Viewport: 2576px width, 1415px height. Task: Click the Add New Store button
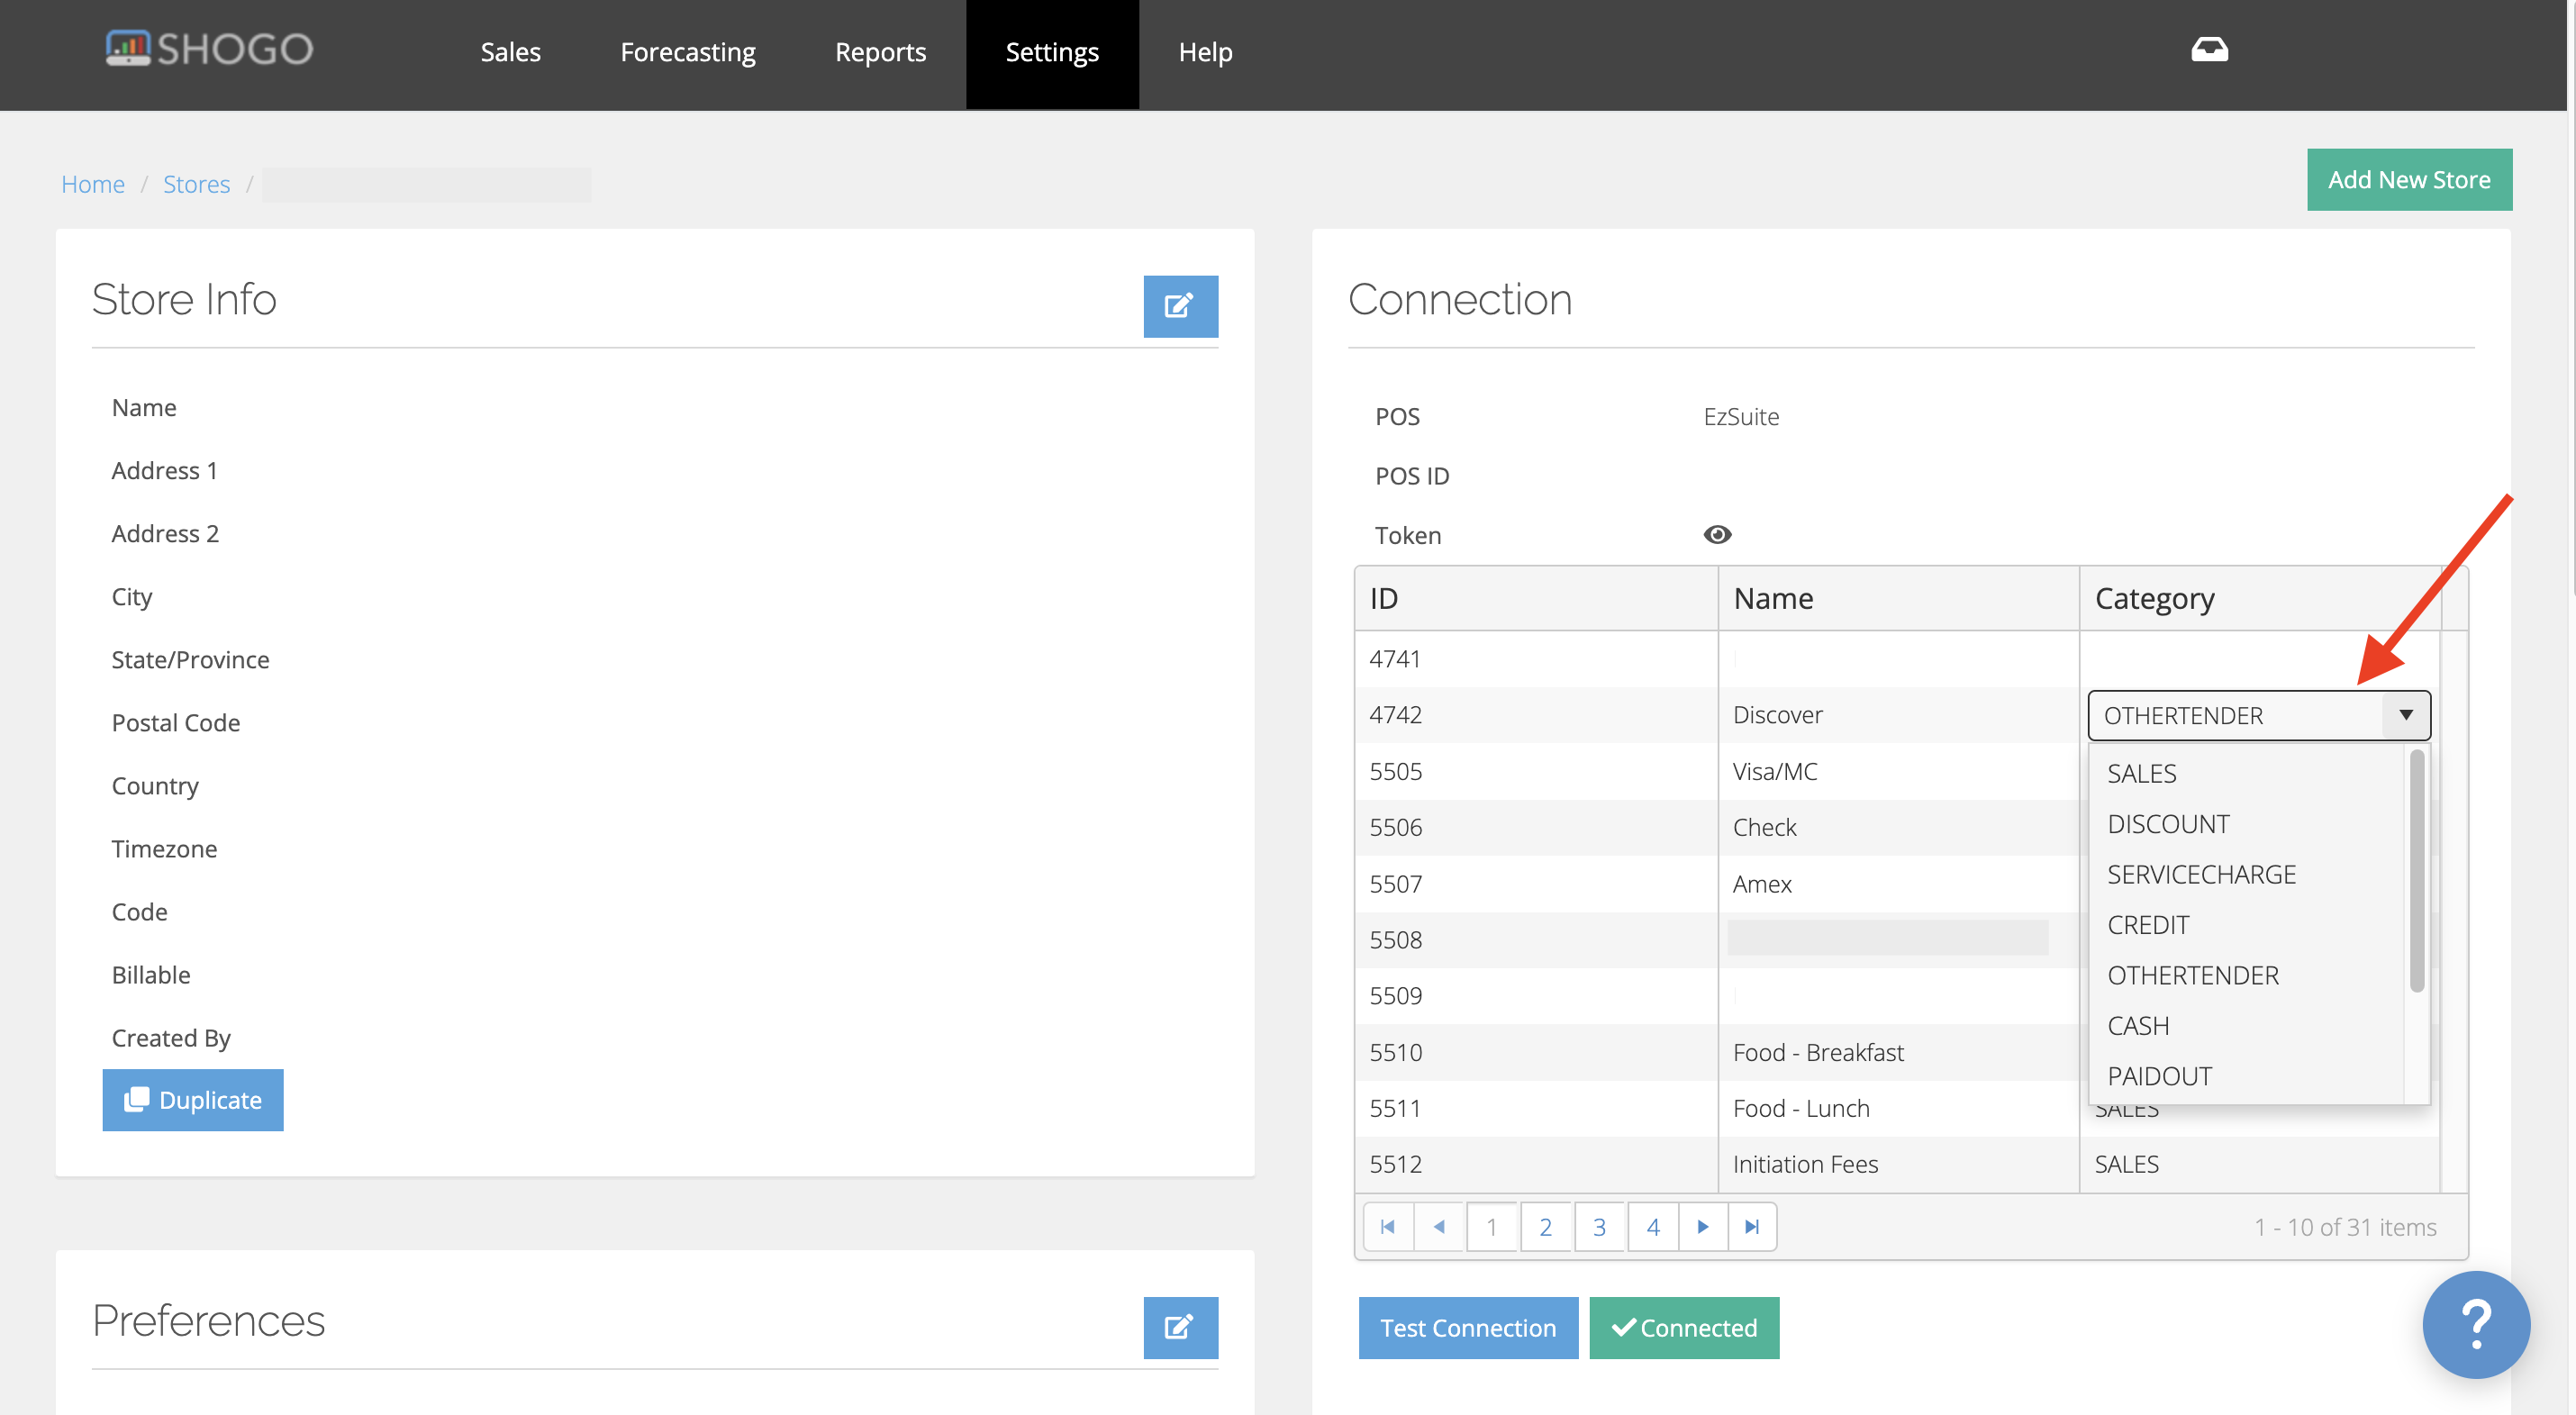click(x=2409, y=179)
